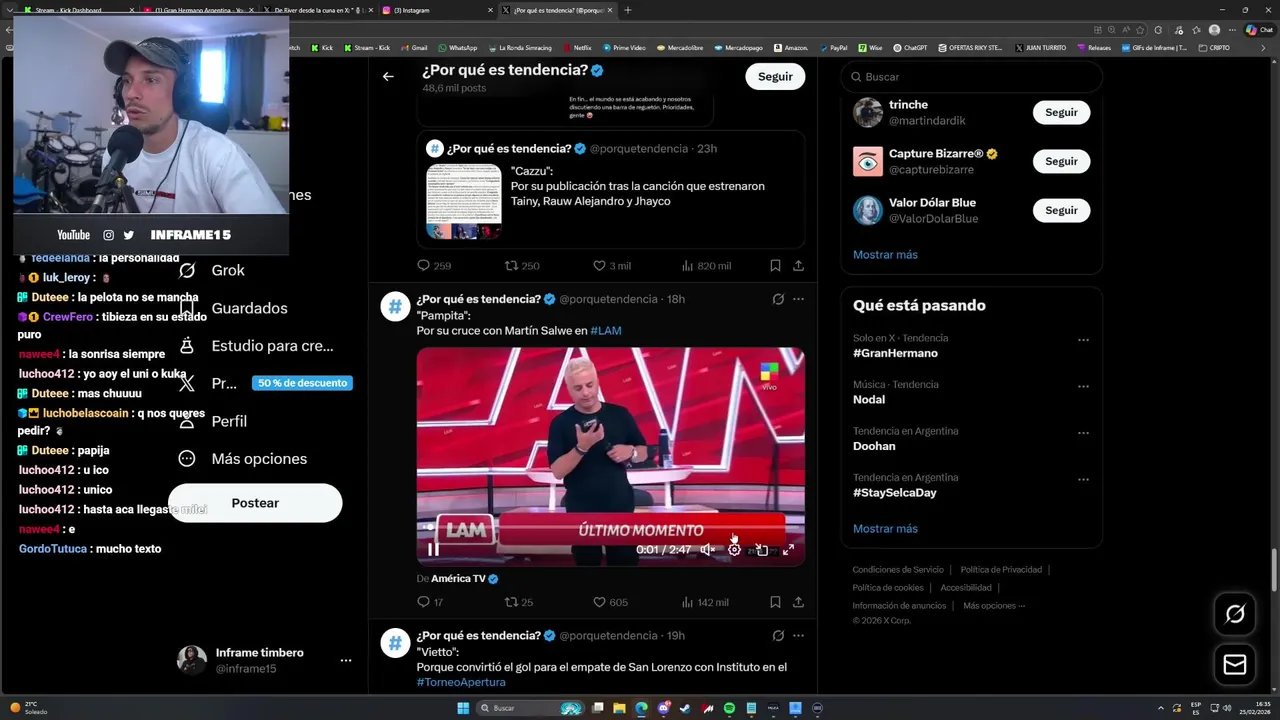Open options menu for Nodal trend

tap(1083, 387)
